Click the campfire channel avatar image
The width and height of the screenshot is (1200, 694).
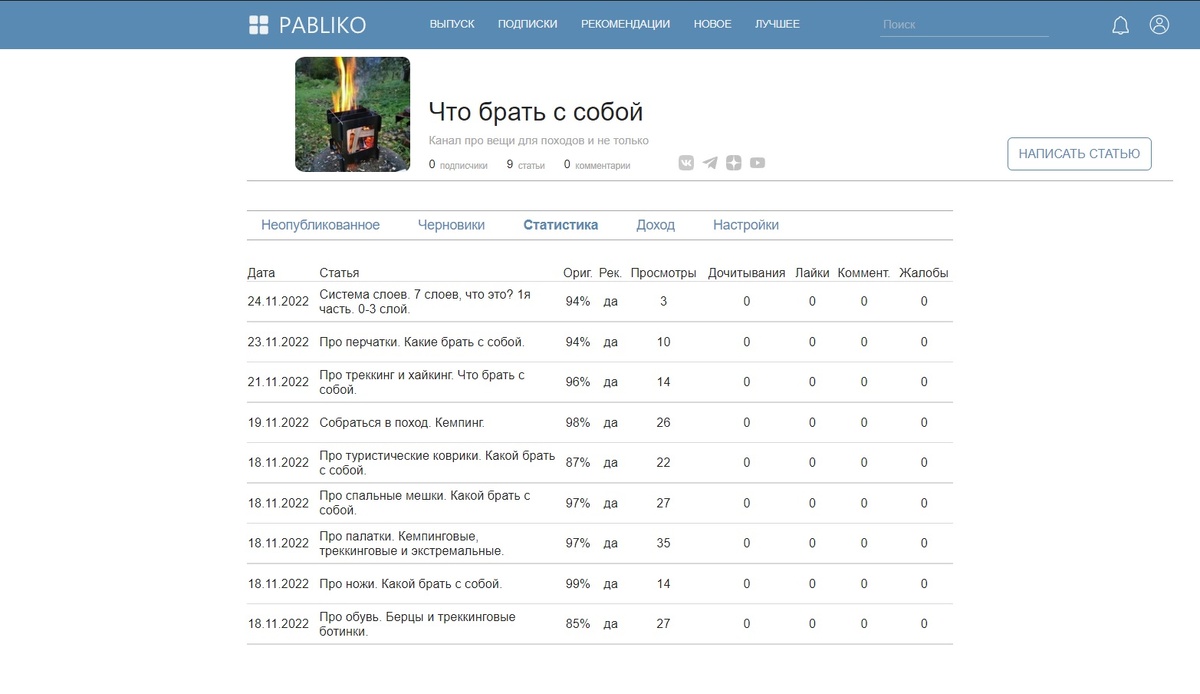pos(352,114)
